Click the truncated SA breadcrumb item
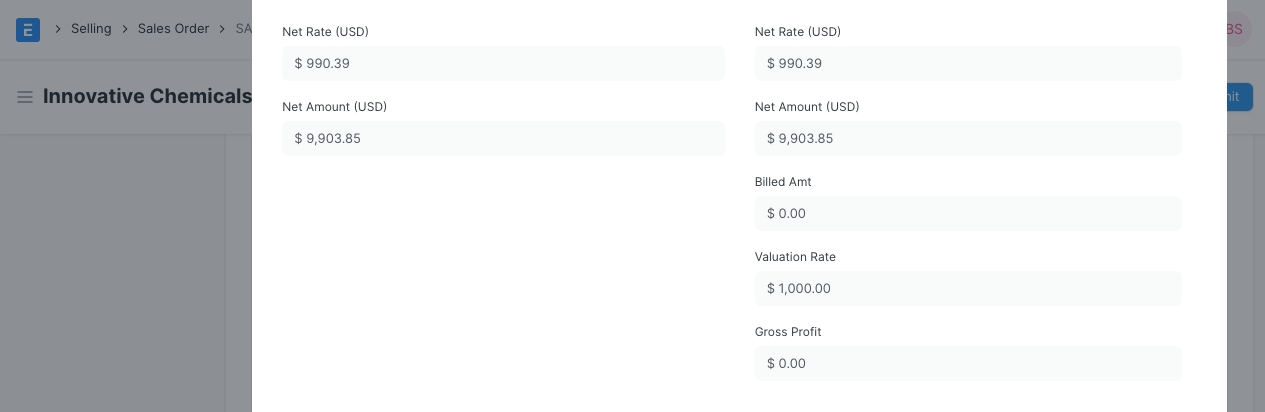 243,29
